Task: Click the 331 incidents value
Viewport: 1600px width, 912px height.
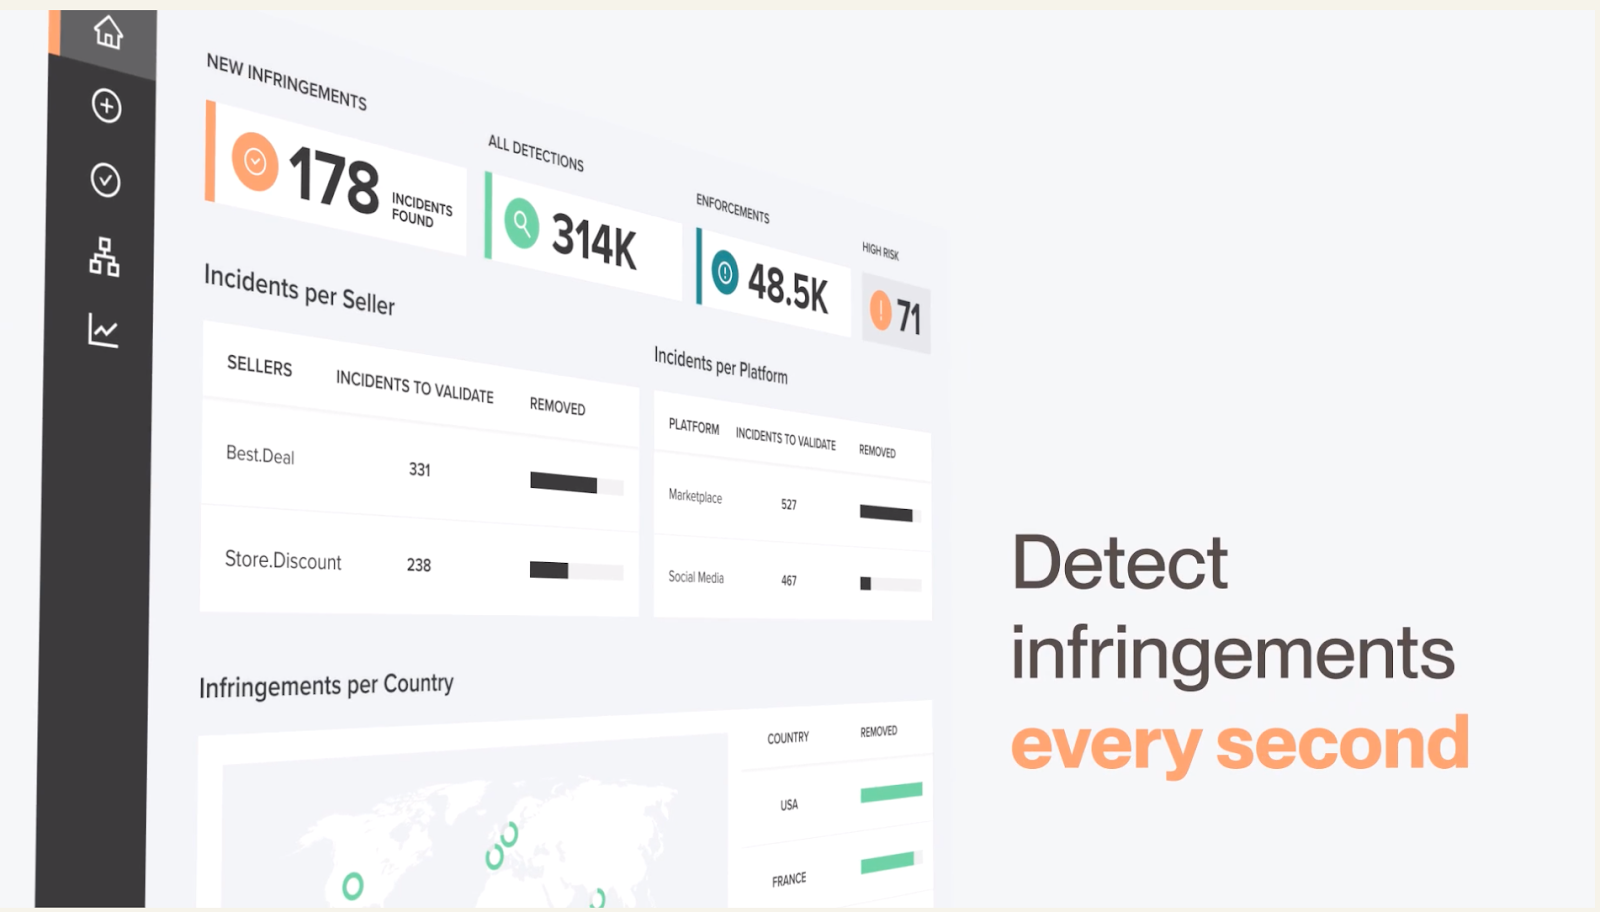Action: (x=420, y=469)
